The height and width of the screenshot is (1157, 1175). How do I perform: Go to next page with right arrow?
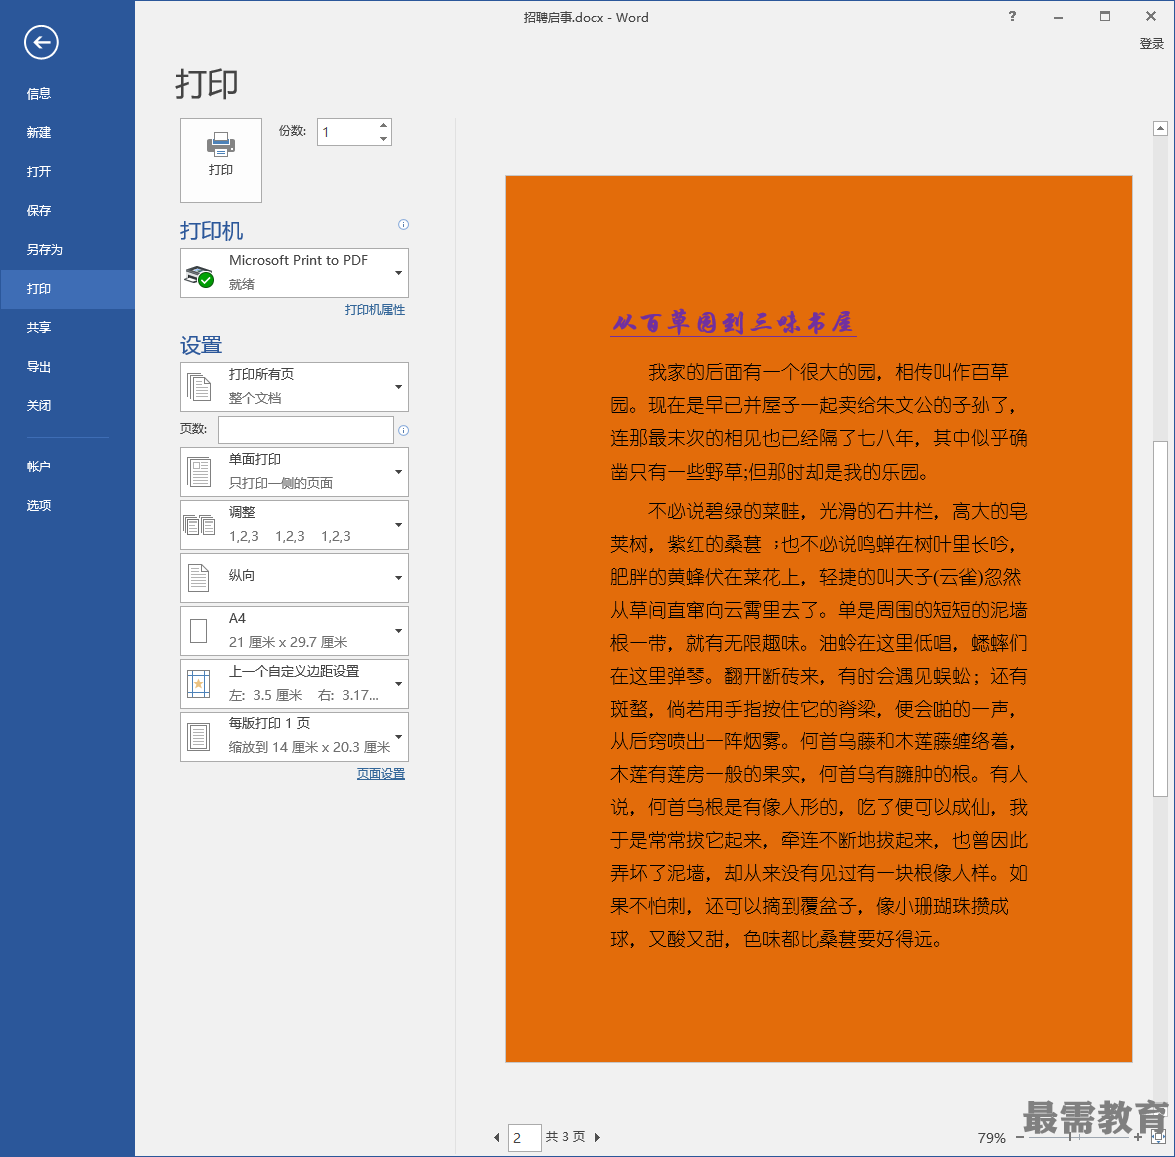tap(597, 1138)
